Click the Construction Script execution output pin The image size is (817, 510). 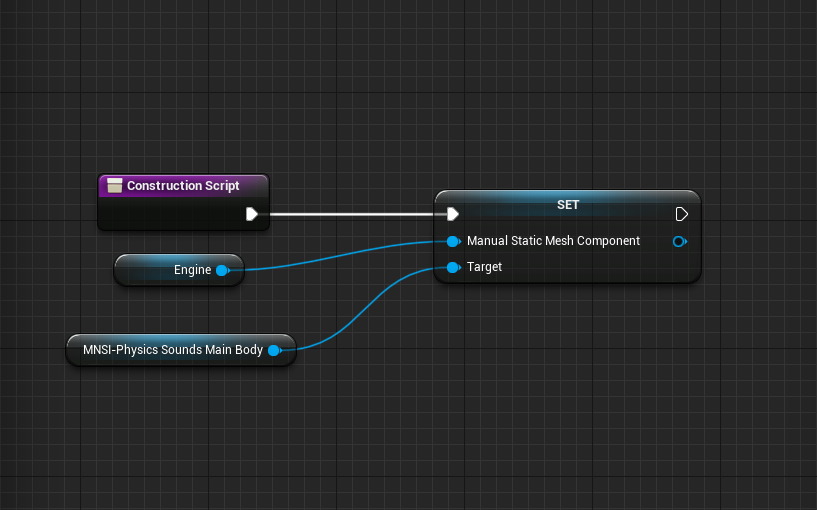pos(252,213)
